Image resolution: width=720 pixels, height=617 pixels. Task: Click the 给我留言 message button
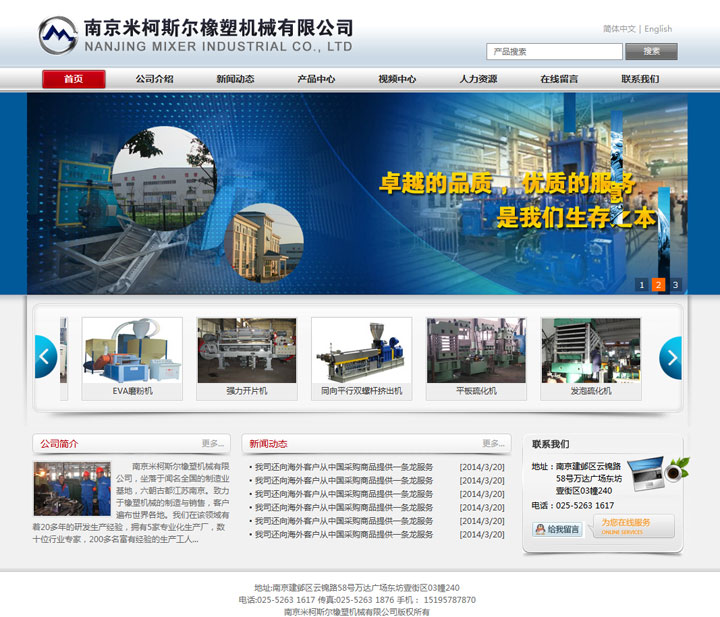558,529
